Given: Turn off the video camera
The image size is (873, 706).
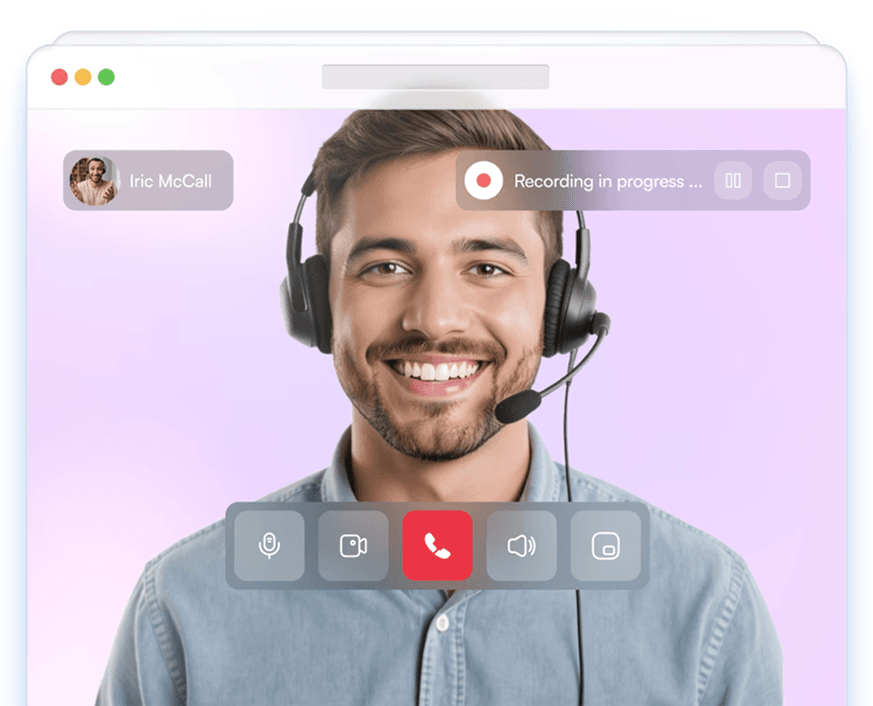Looking at the screenshot, I should [352, 547].
